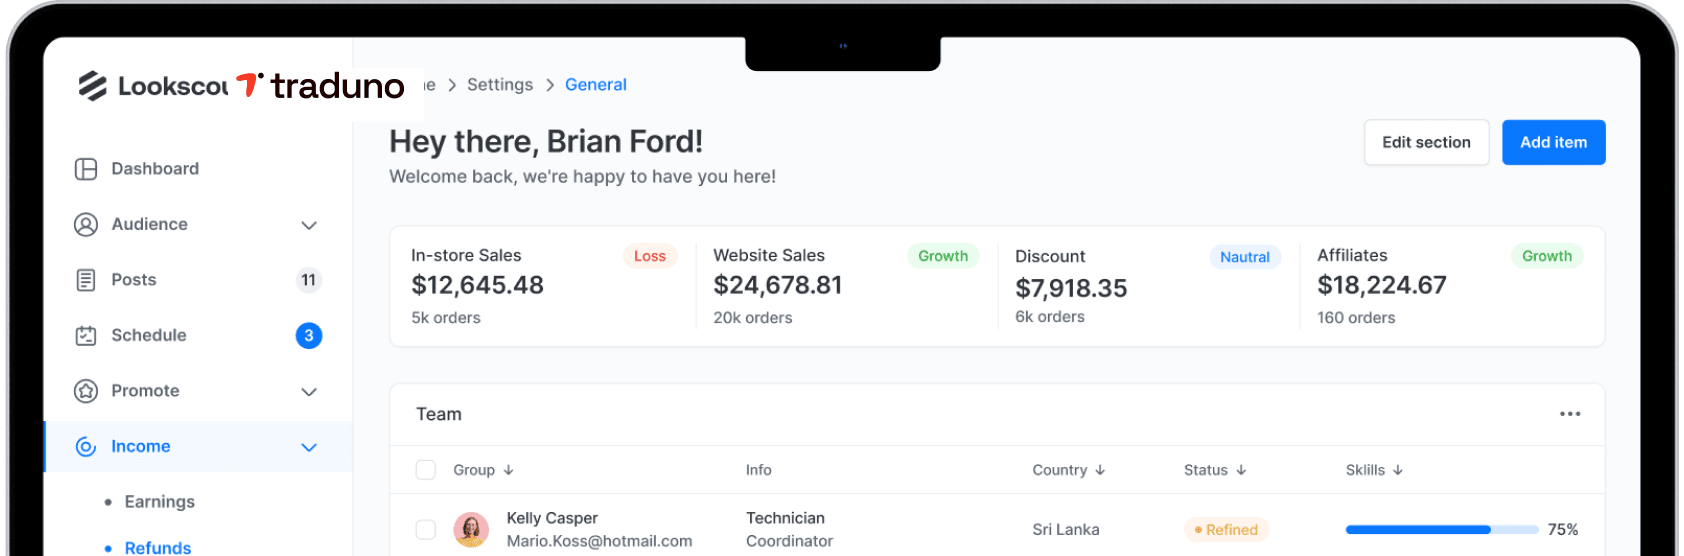The width and height of the screenshot is (1684, 556).
Task: Sort by Group column arrow
Action: (509, 470)
